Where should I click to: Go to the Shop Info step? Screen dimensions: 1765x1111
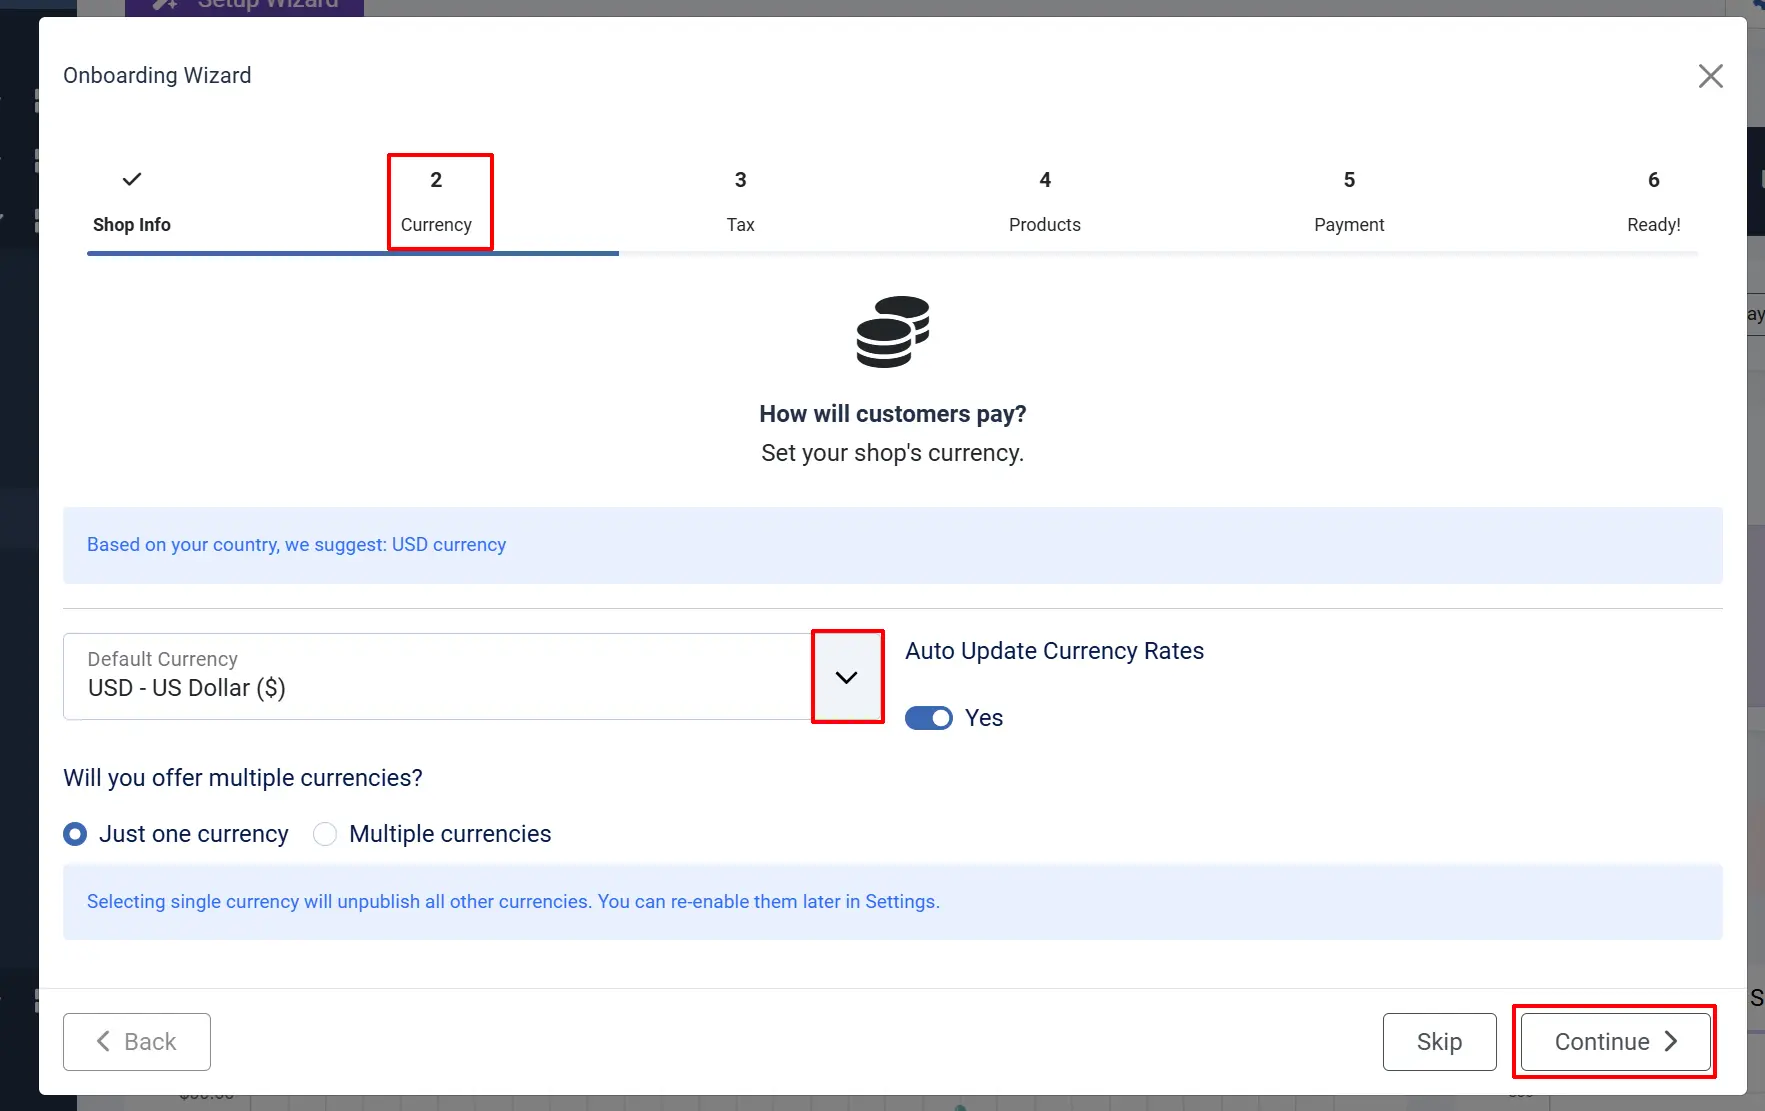[132, 202]
